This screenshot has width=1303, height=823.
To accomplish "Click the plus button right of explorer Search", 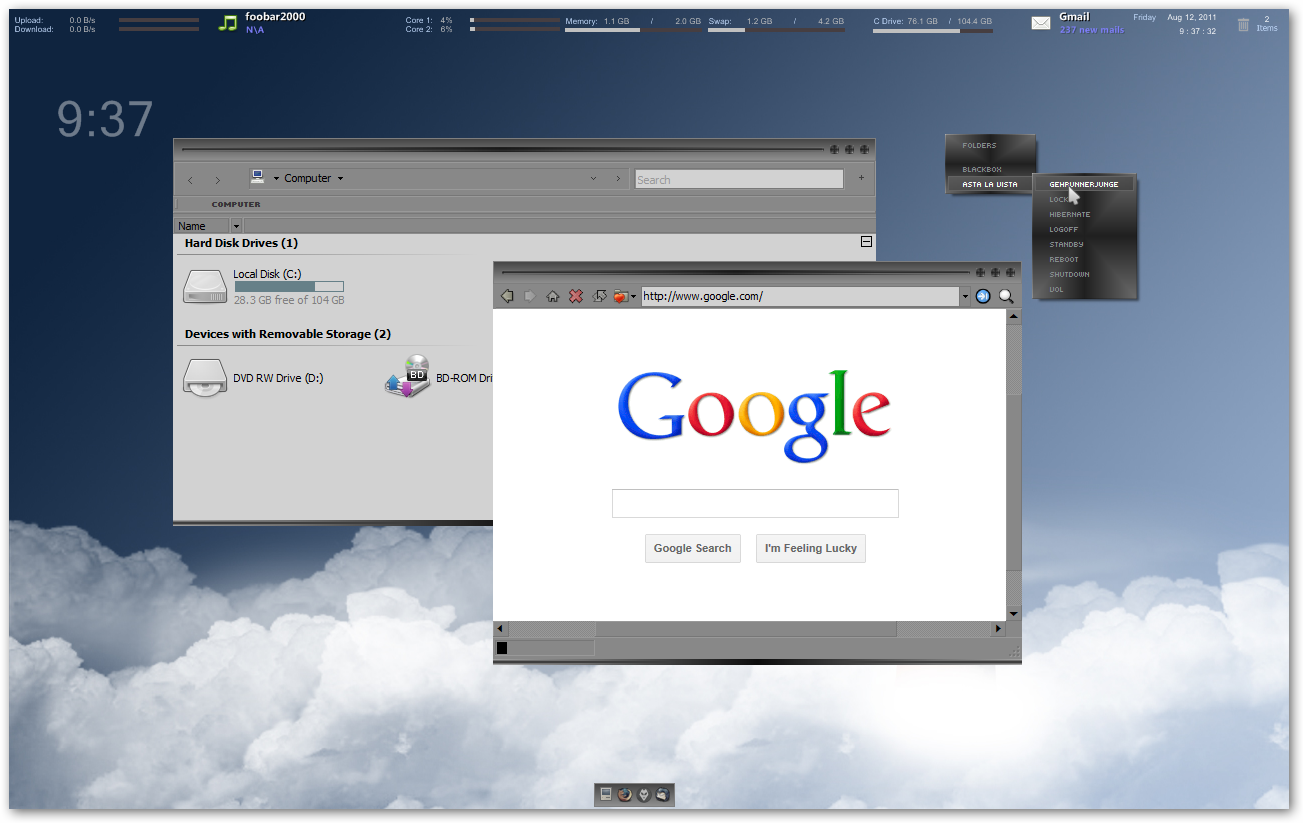I will point(861,179).
